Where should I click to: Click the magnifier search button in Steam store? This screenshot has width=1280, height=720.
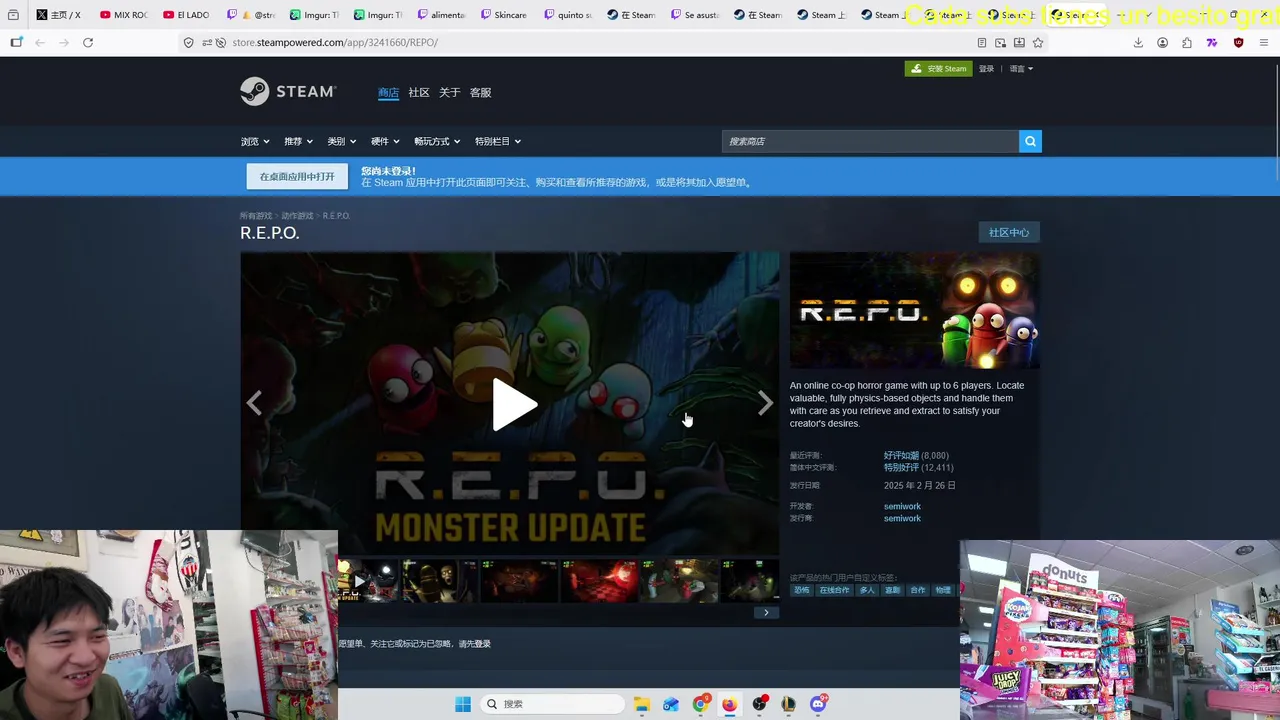pyautogui.click(x=1030, y=141)
